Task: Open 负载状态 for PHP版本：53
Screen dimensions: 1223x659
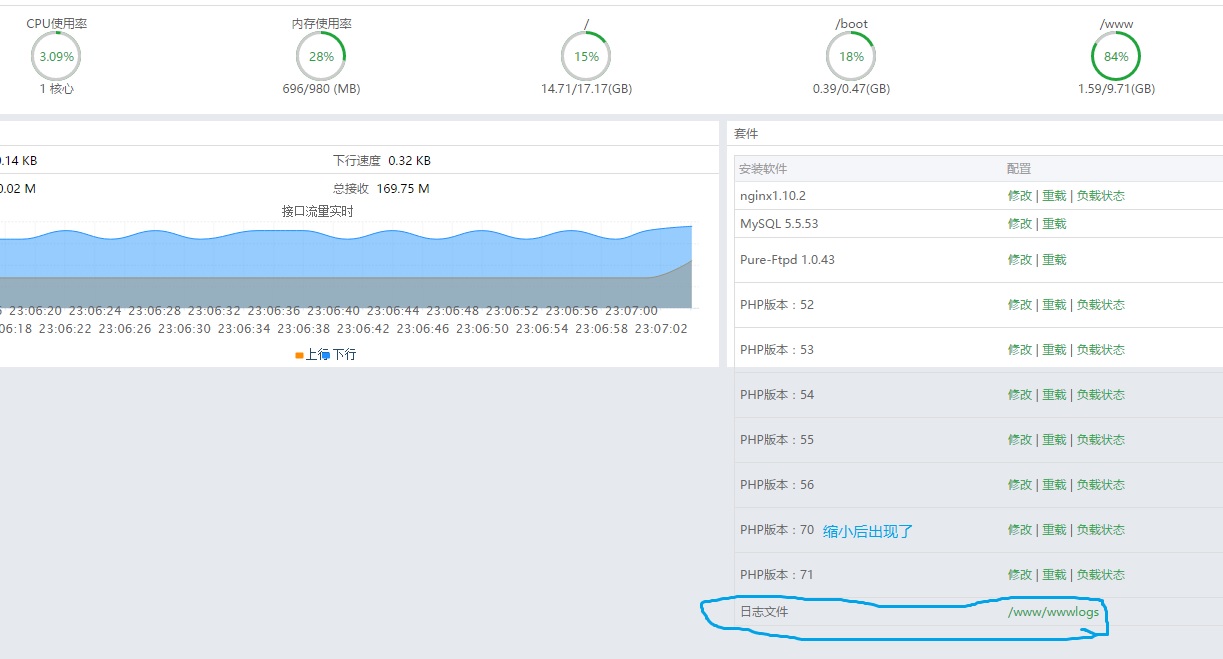Action: pos(1101,350)
